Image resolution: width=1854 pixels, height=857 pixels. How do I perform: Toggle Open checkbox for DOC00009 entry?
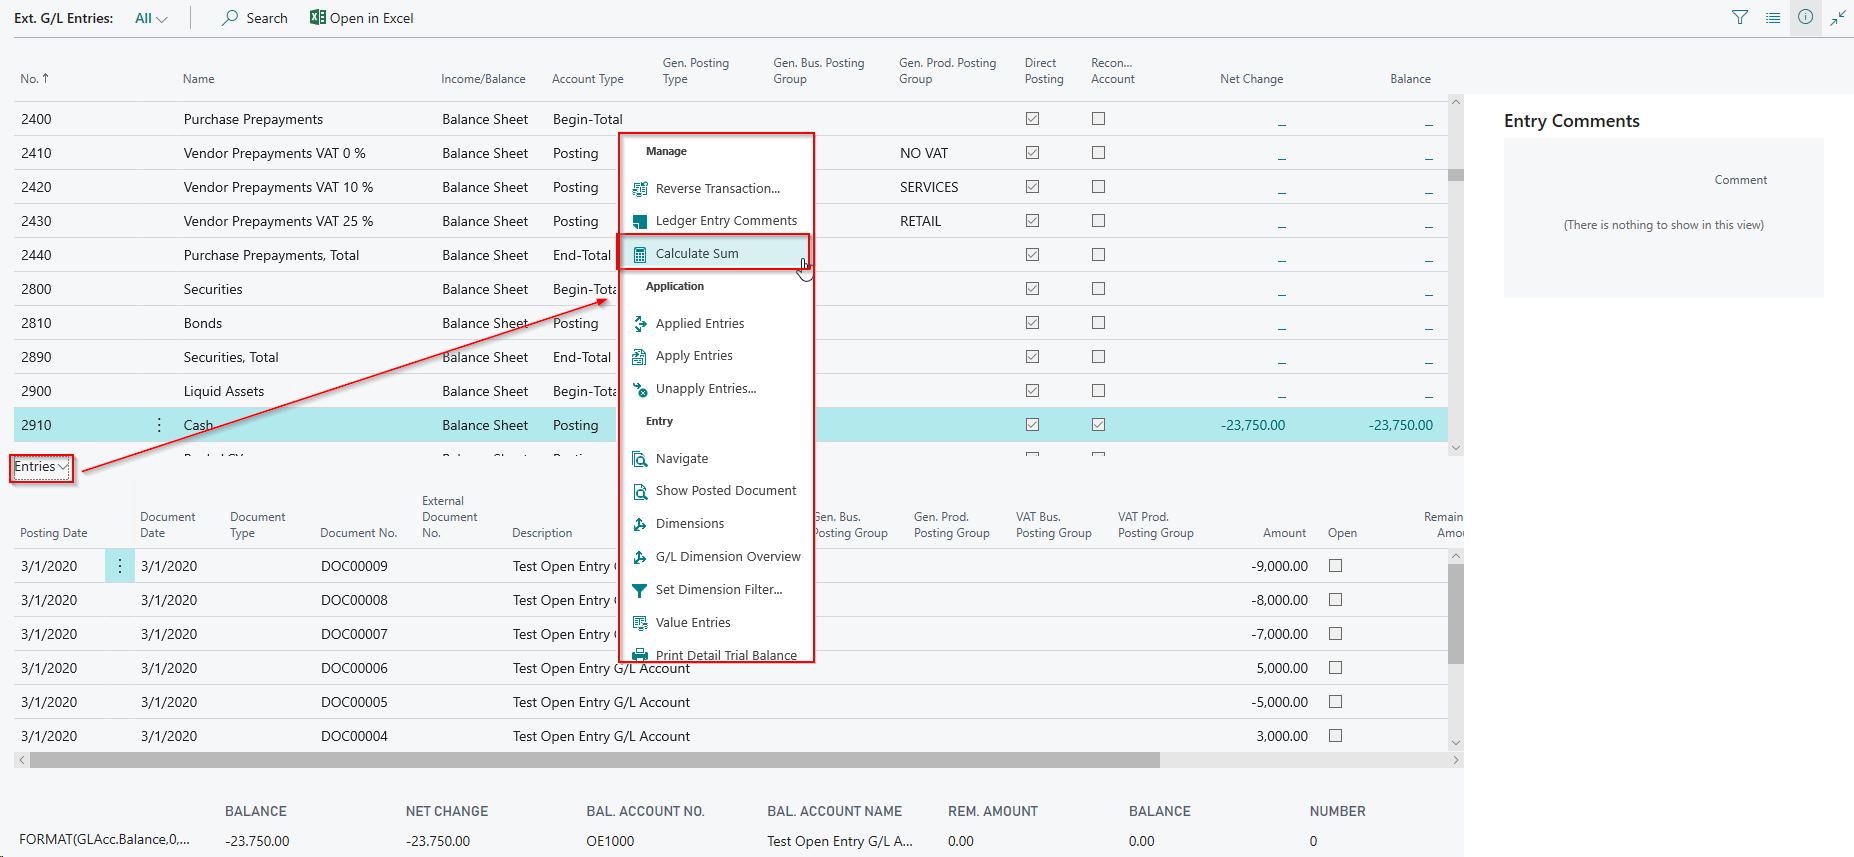[1335, 566]
